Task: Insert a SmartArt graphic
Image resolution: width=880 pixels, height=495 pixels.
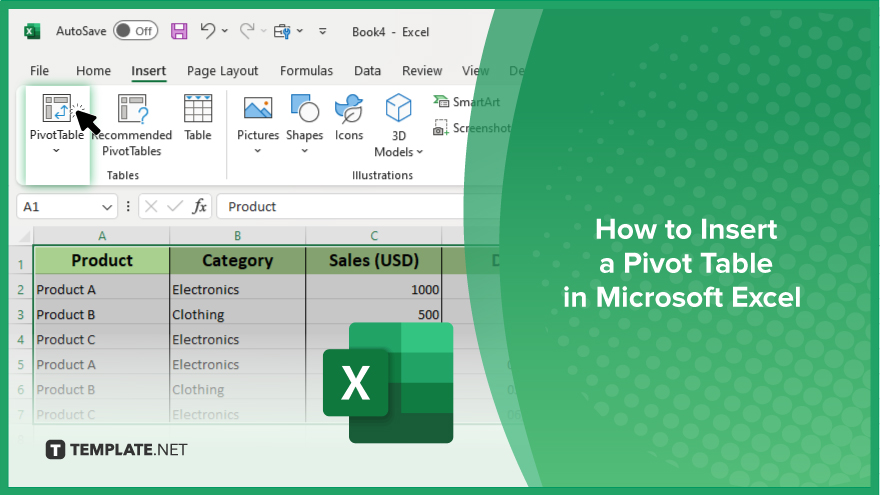Action: 466,102
